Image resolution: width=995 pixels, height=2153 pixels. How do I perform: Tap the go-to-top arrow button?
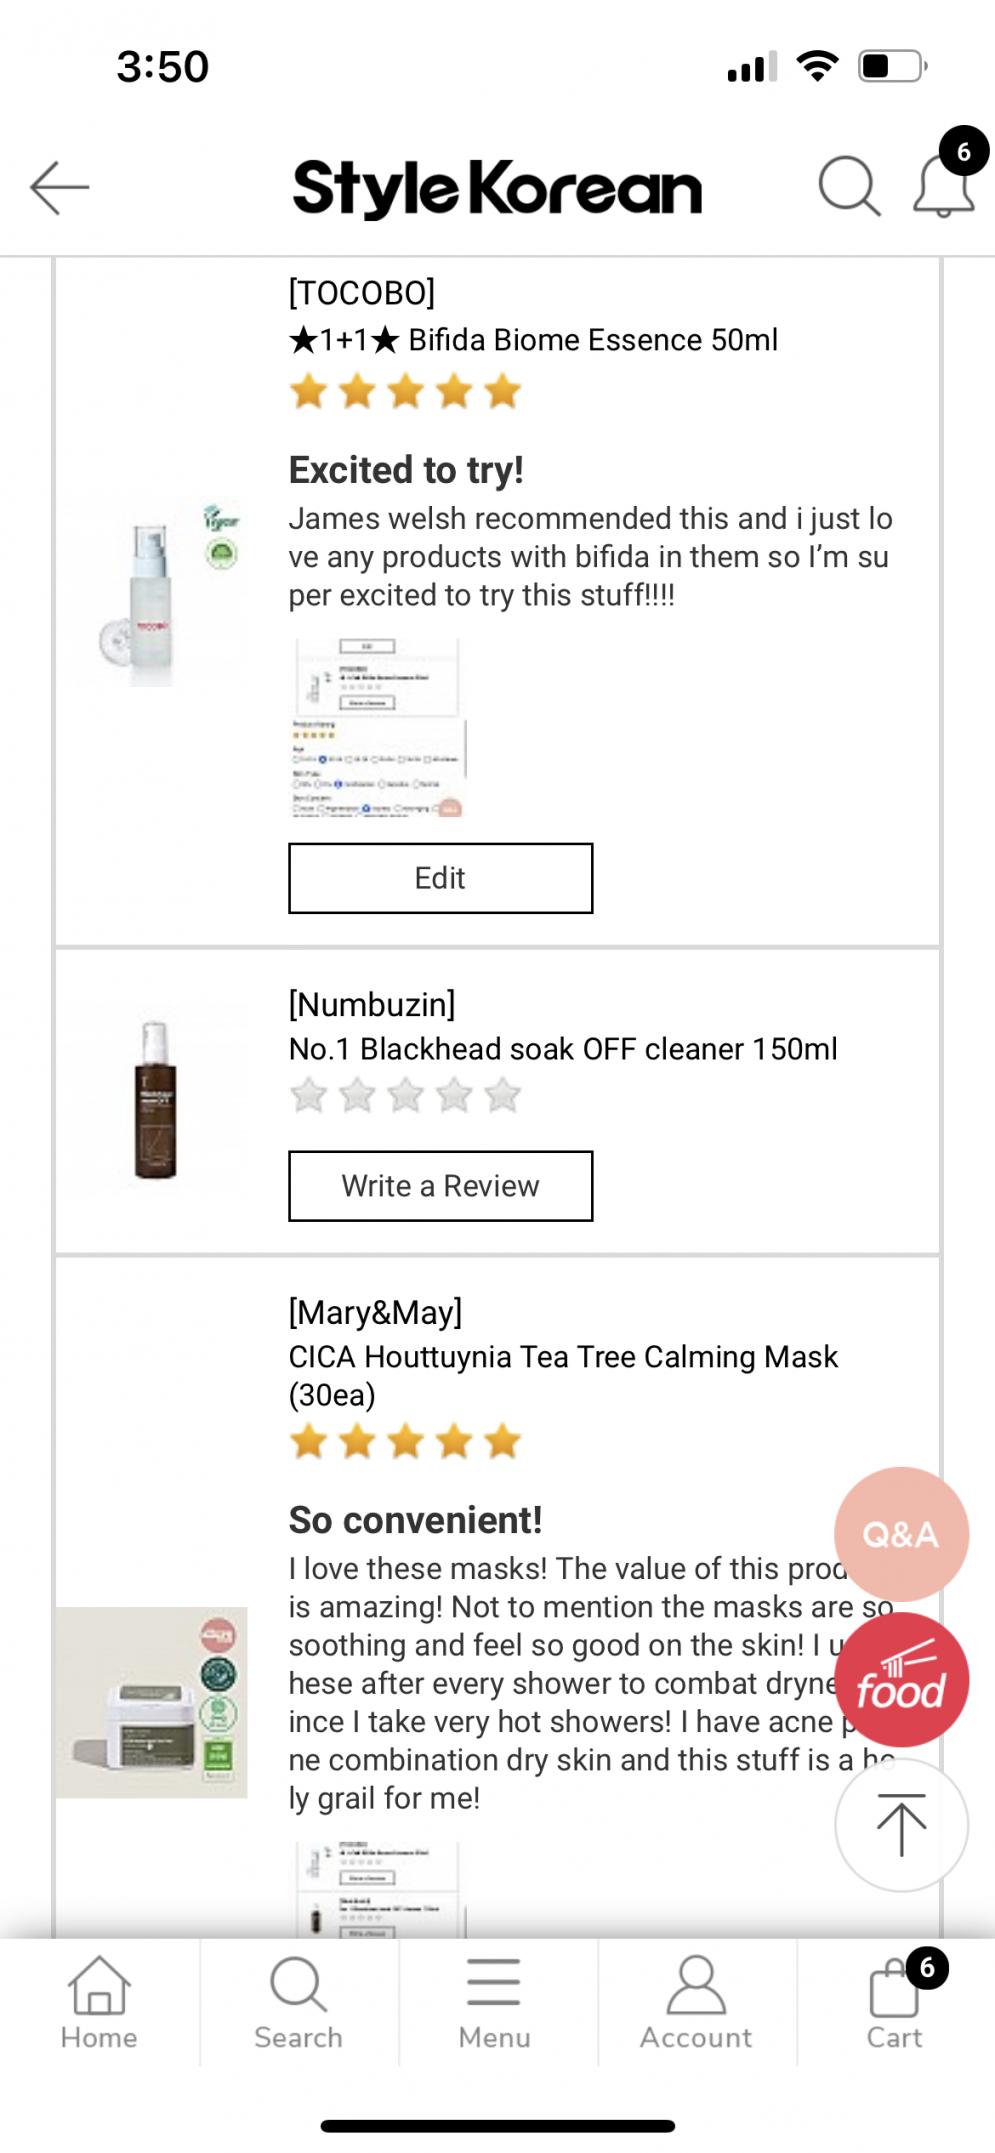coord(901,1825)
